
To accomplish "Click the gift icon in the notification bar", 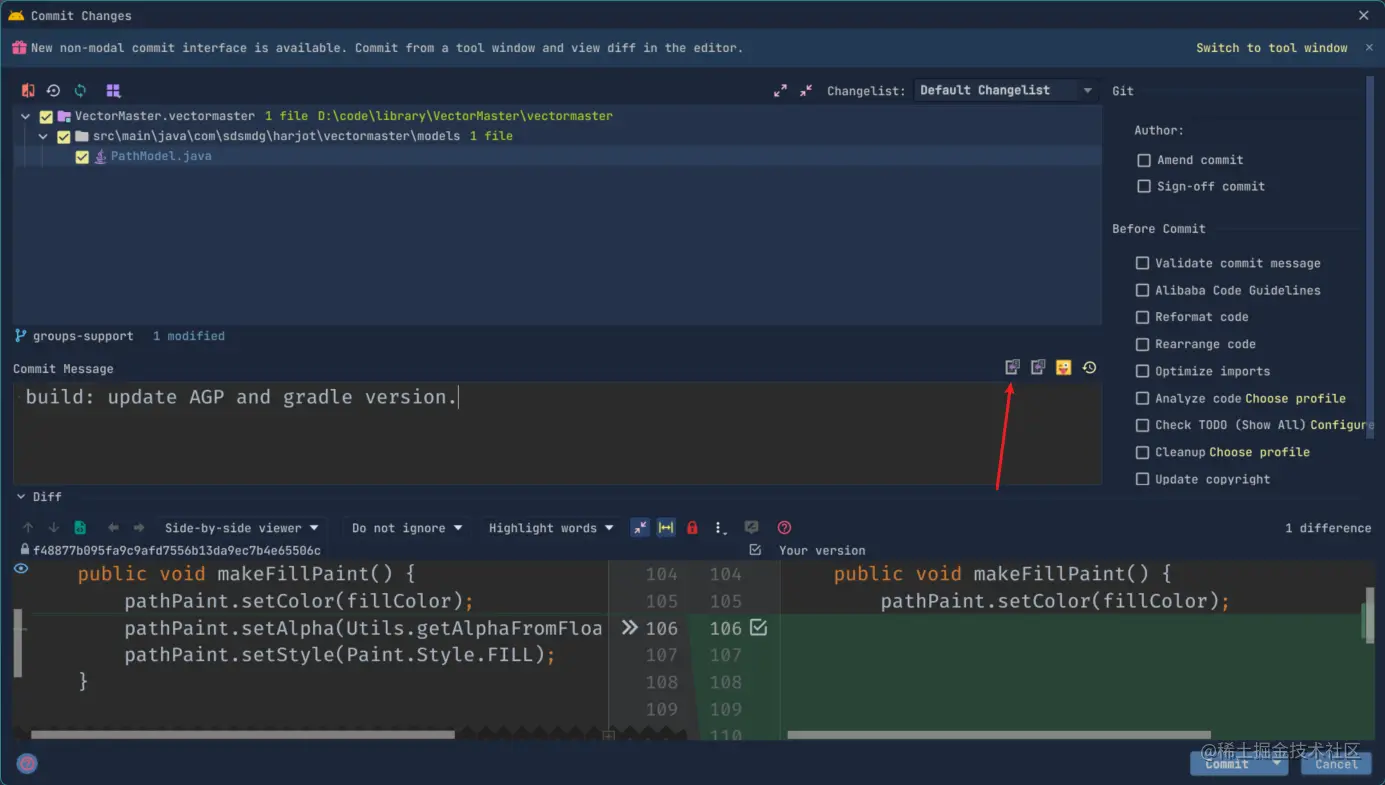I will [18, 47].
